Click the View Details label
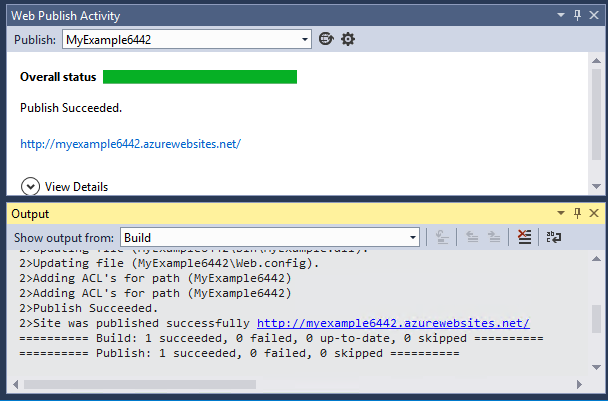The width and height of the screenshot is (608, 401). pyautogui.click(x=76, y=187)
